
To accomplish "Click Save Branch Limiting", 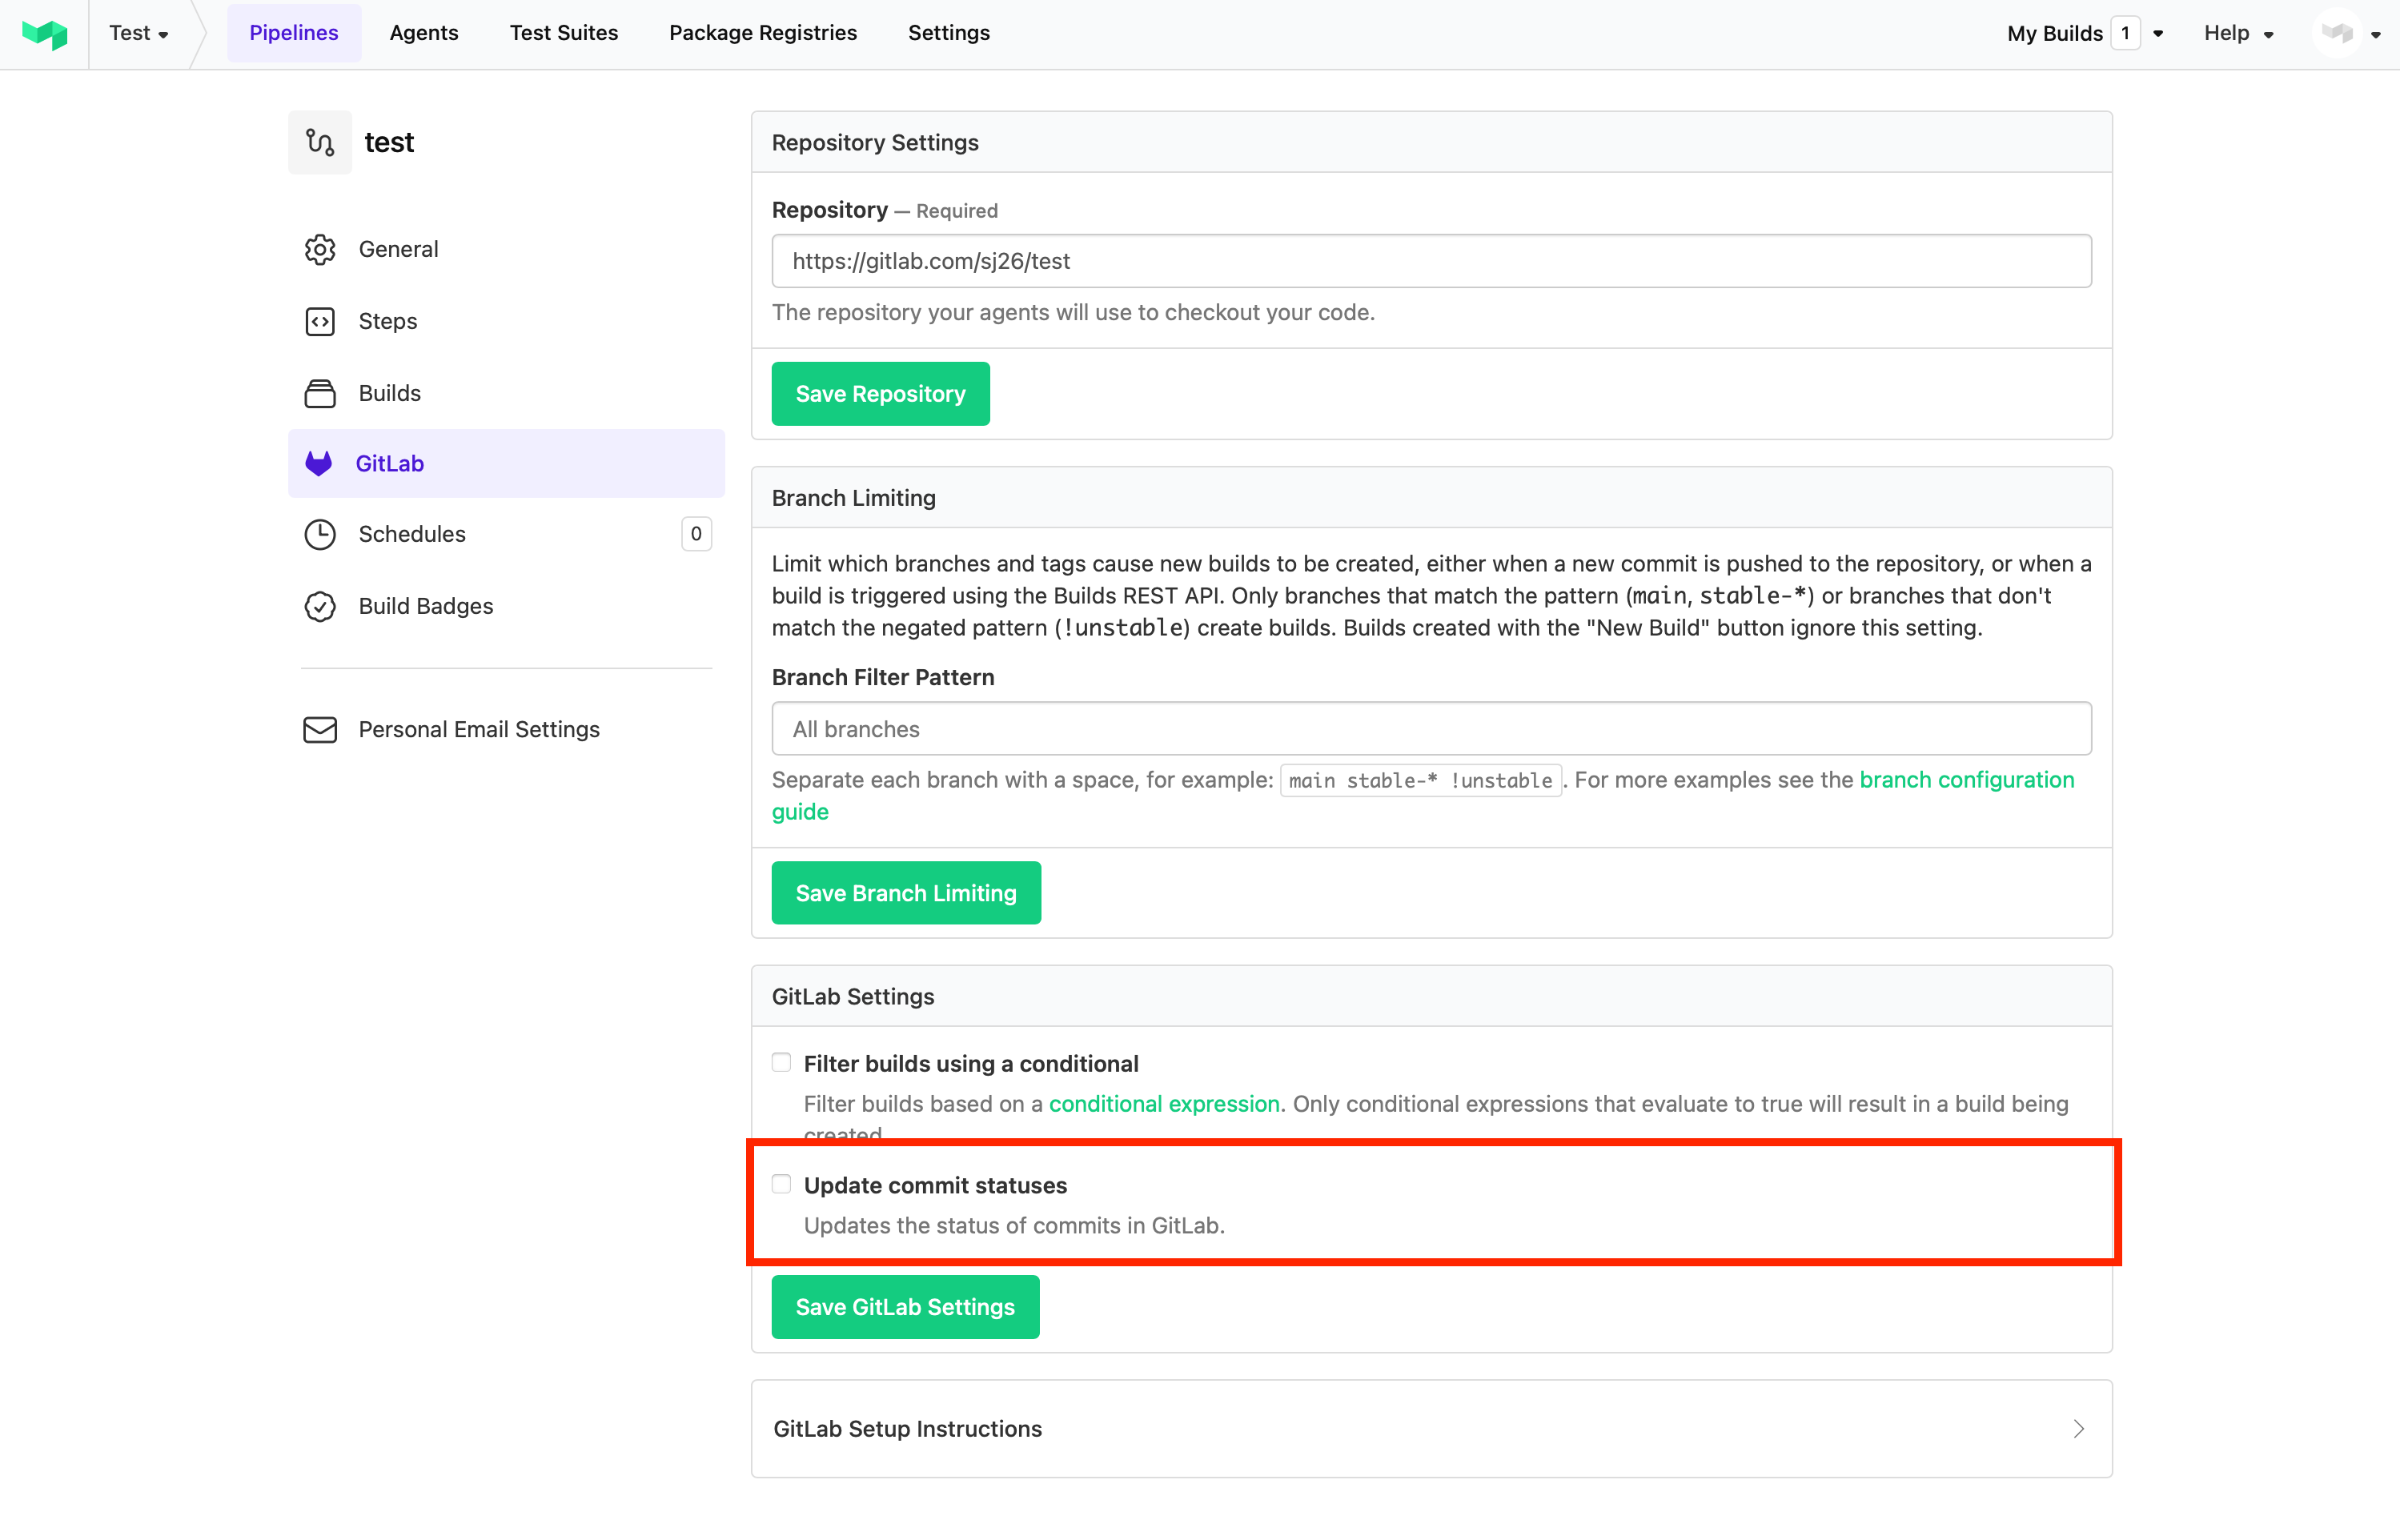I will [906, 892].
